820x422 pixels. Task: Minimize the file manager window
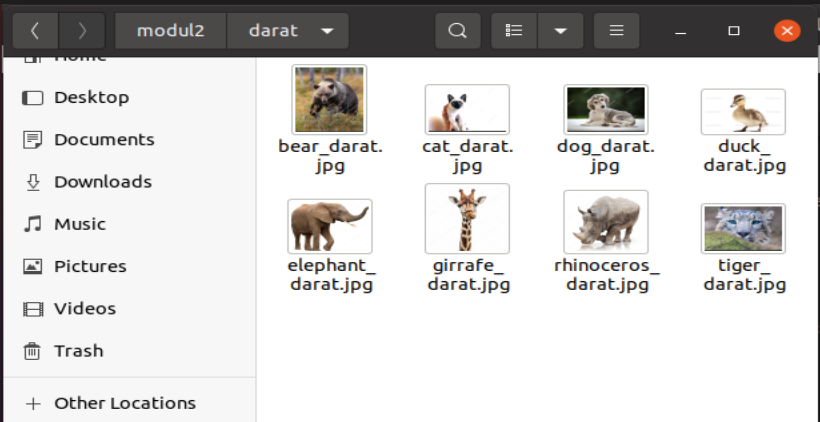(680, 31)
